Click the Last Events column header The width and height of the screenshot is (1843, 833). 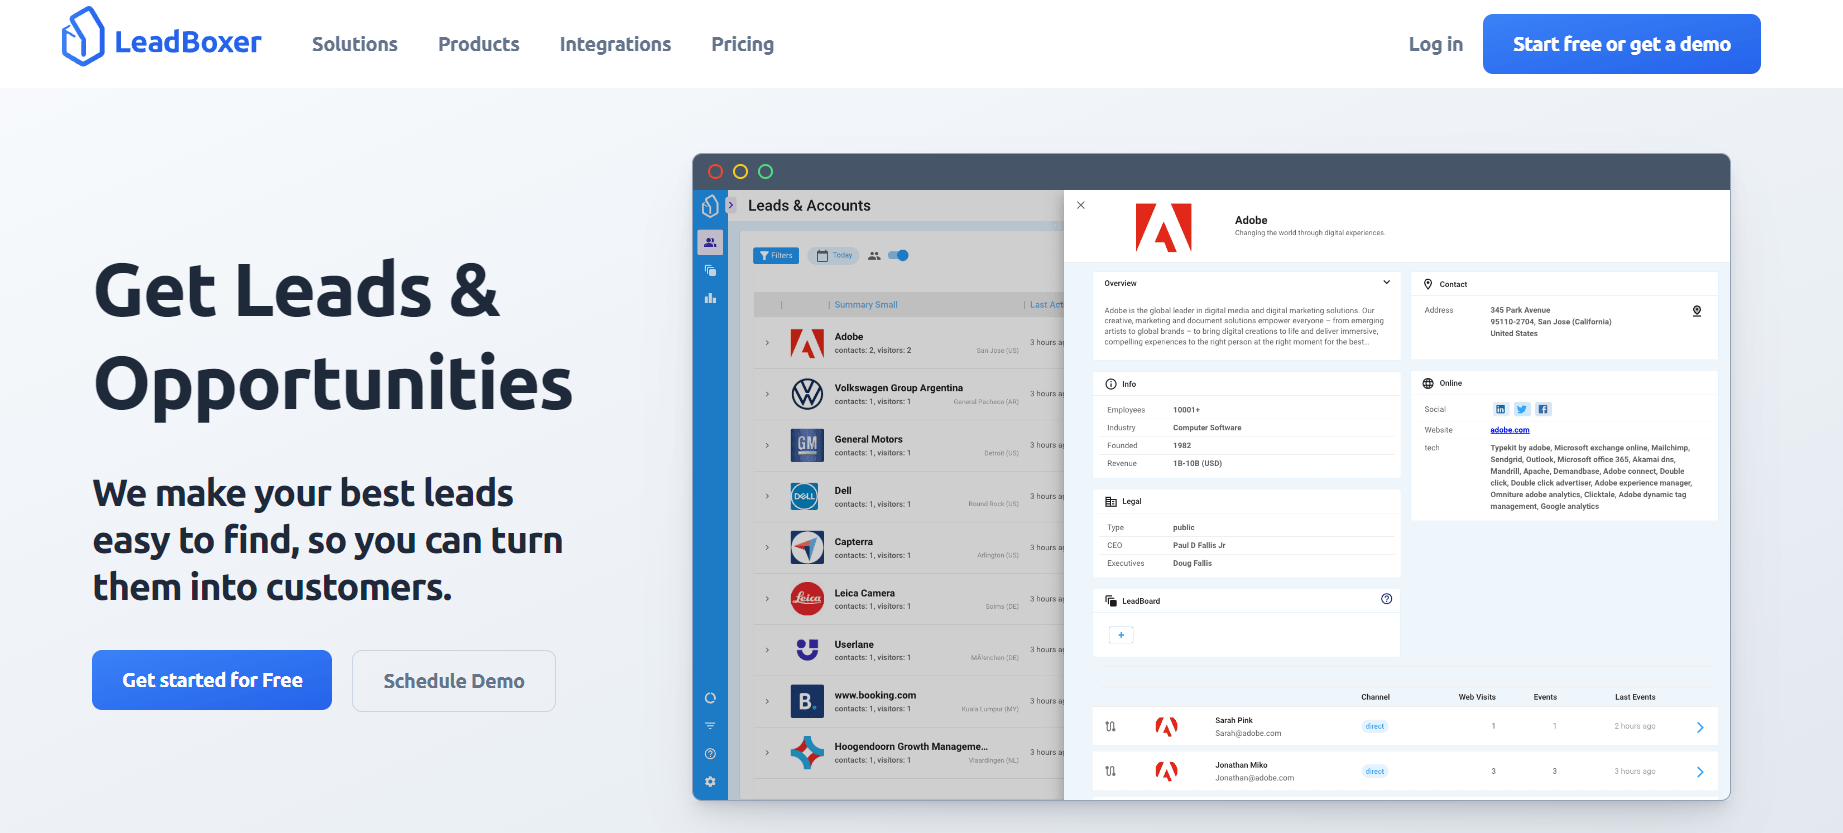(x=1635, y=697)
